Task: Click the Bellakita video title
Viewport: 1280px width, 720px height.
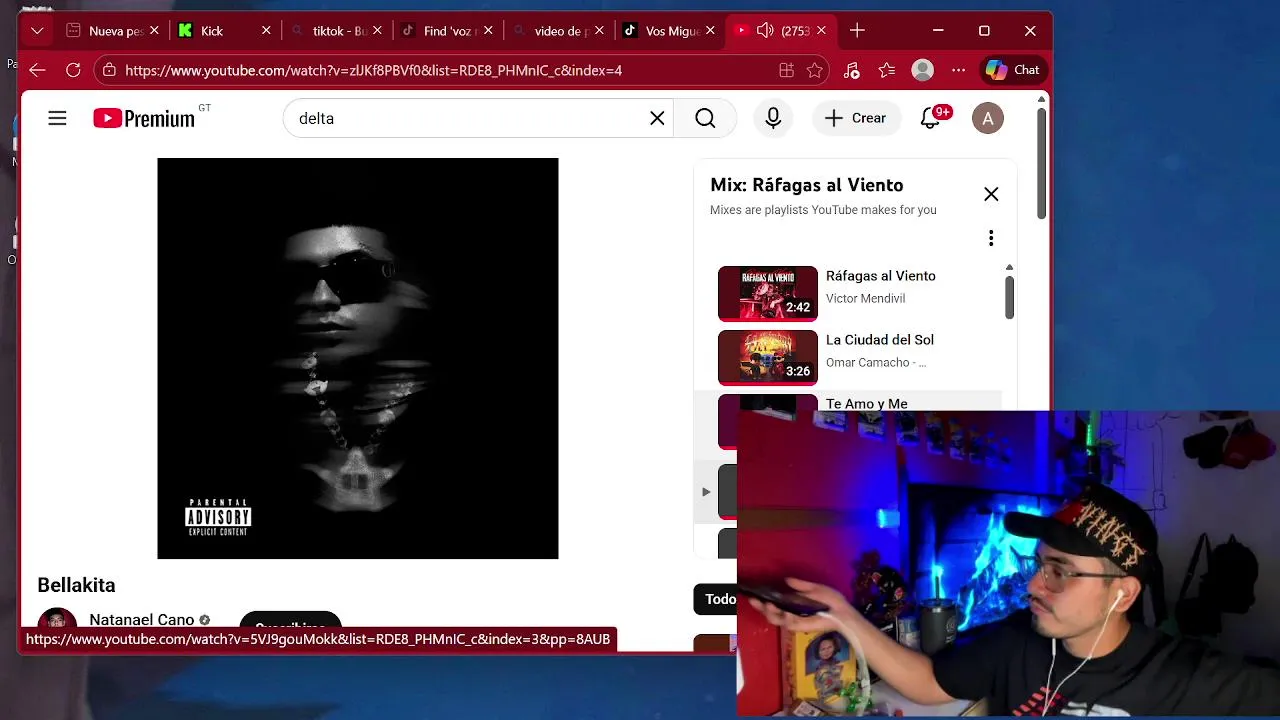Action: coord(76,585)
